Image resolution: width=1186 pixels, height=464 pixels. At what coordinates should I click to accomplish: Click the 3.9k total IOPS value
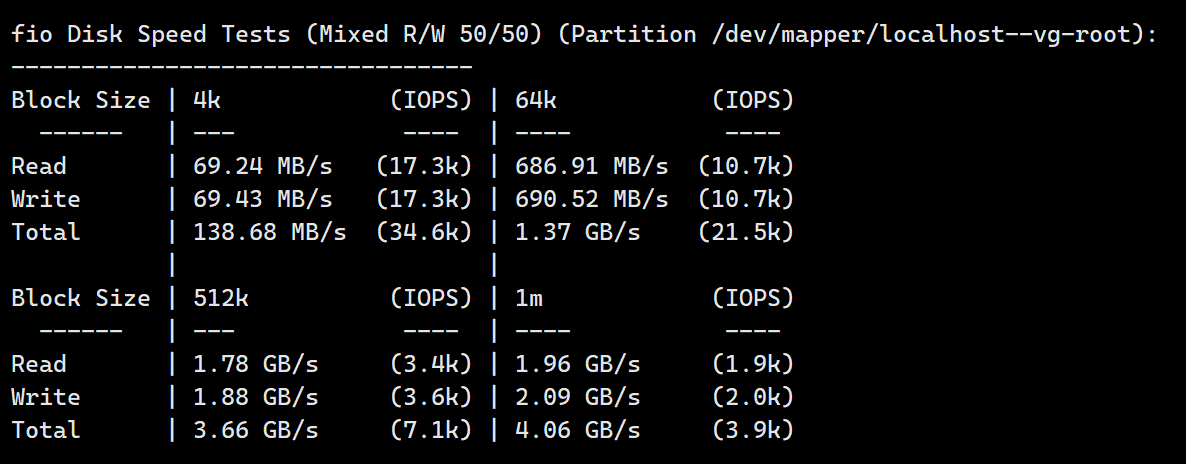pos(753,431)
